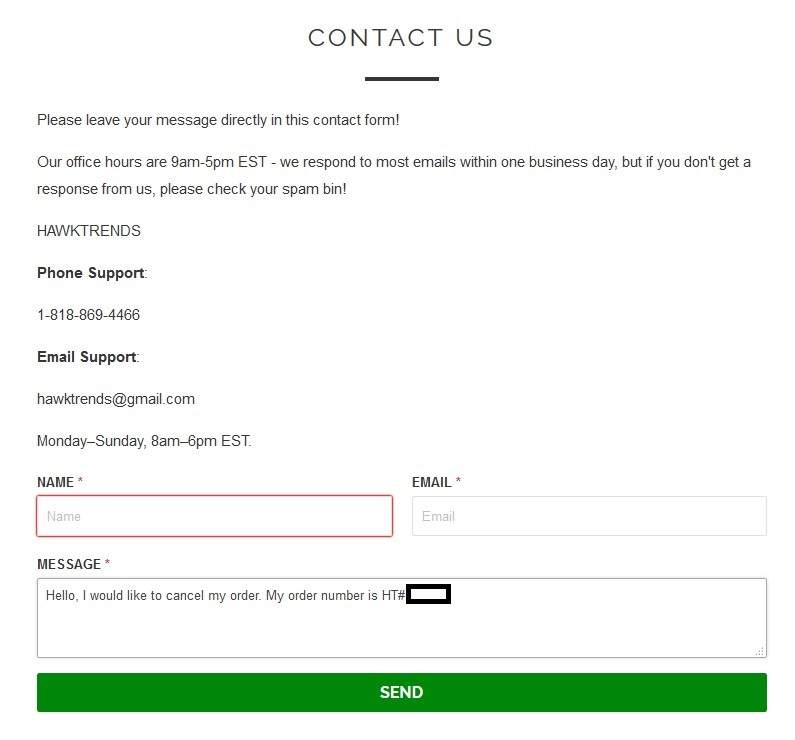Click the red asterisk beside EMAIL
Viewport: 795px width, 740px height.
pyautogui.click(x=458, y=482)
